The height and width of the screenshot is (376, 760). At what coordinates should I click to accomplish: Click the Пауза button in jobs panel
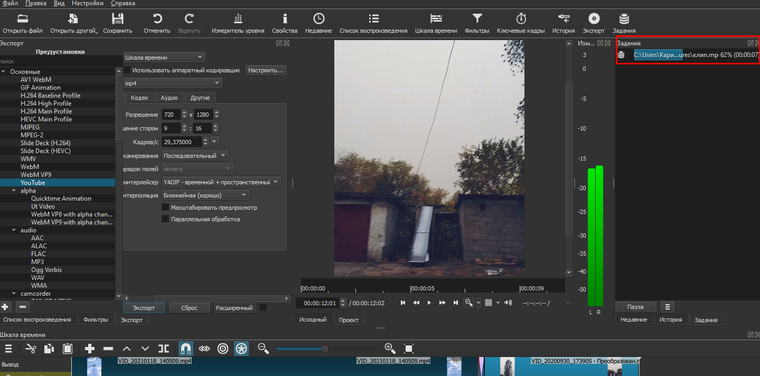pyautogui.click(x=635, y=307)
